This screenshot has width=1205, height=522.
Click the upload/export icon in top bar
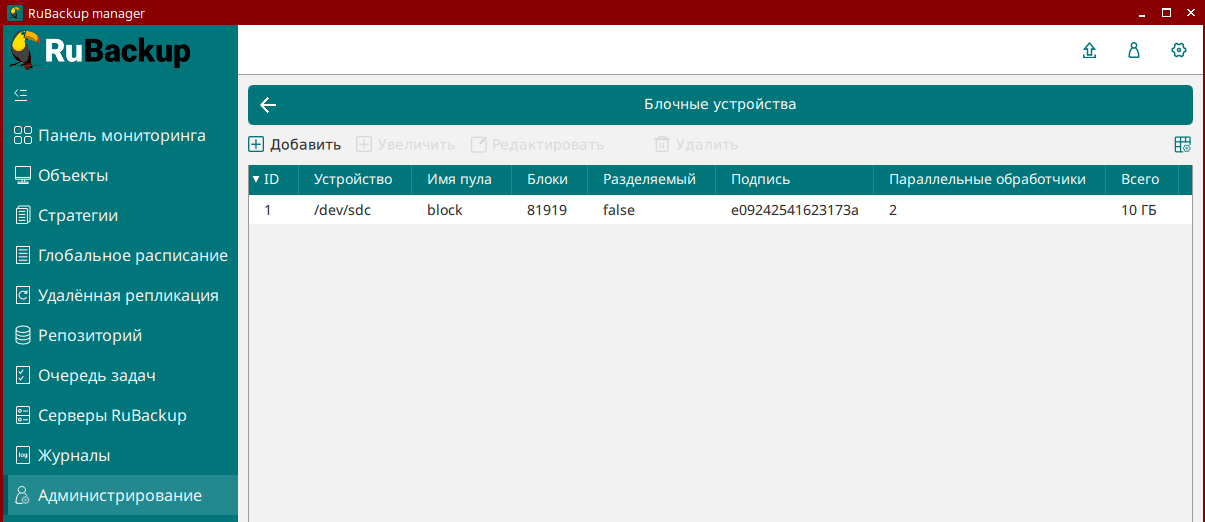coord(1090,50)
